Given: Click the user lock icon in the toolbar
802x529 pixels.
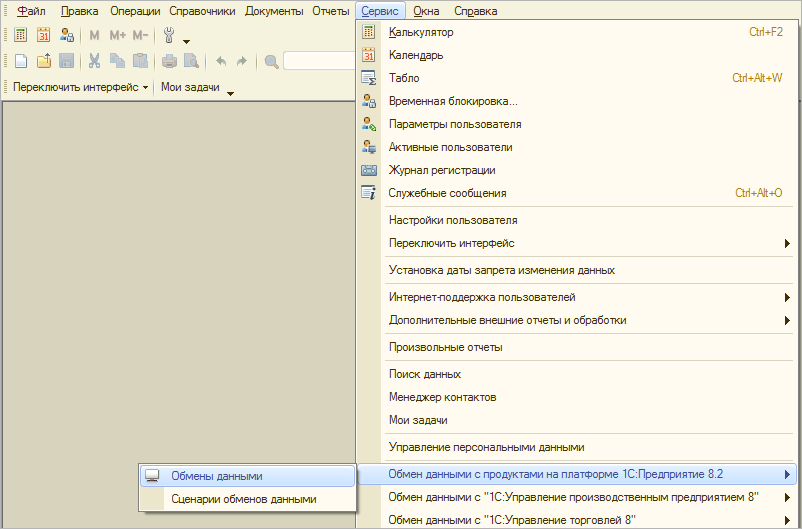Looking at the screenshot, I should (67, 35).
